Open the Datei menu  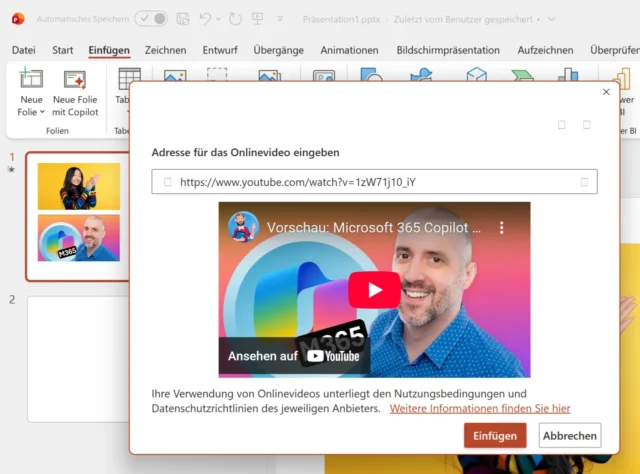pyautogui.click(x=24, y=50)
